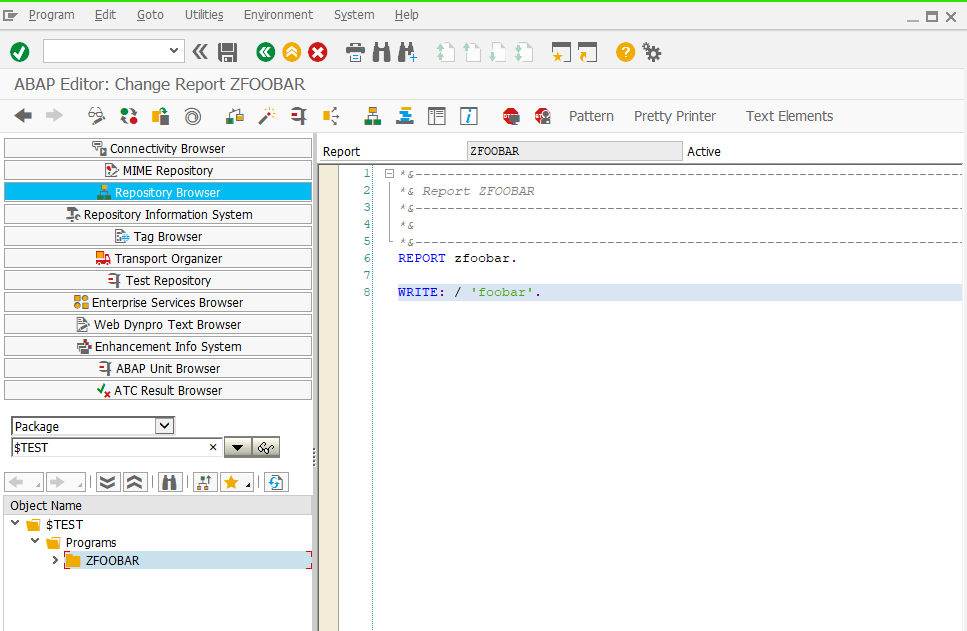Click the red Cancel icon
The width and height of the screenshot is (967, 631).
point(318,52)
